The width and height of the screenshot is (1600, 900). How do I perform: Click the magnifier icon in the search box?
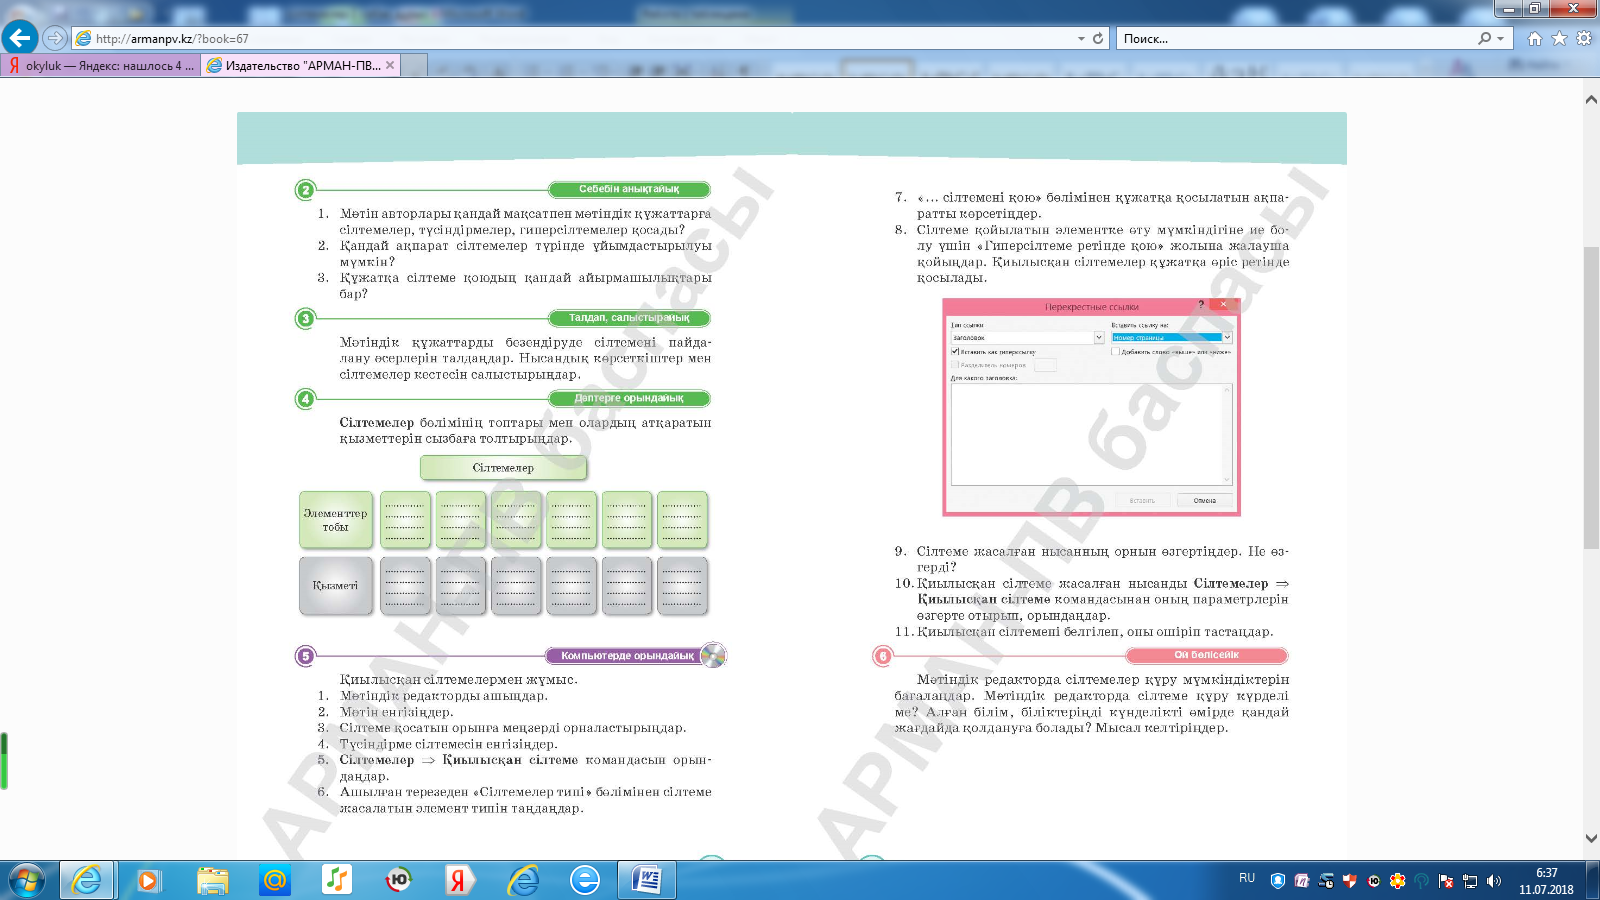[x=1485, y=38]
